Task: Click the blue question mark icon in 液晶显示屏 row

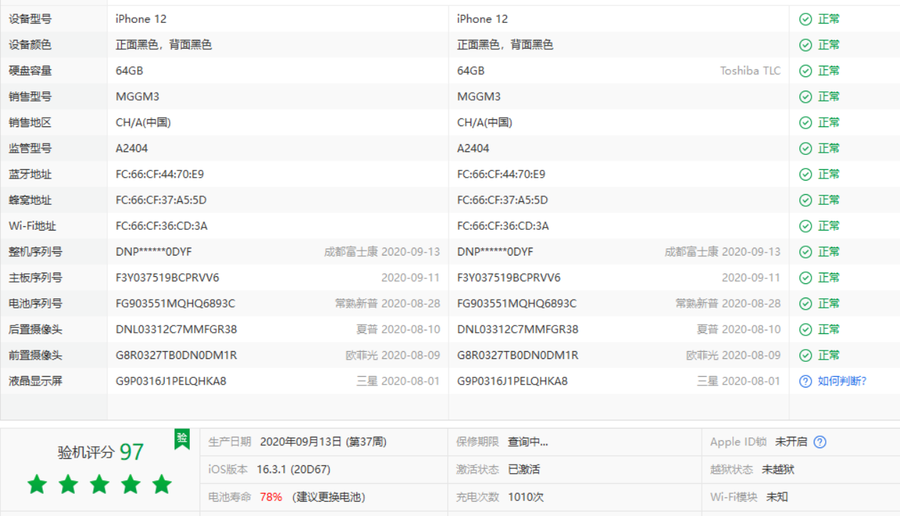Action: [805, 381]
